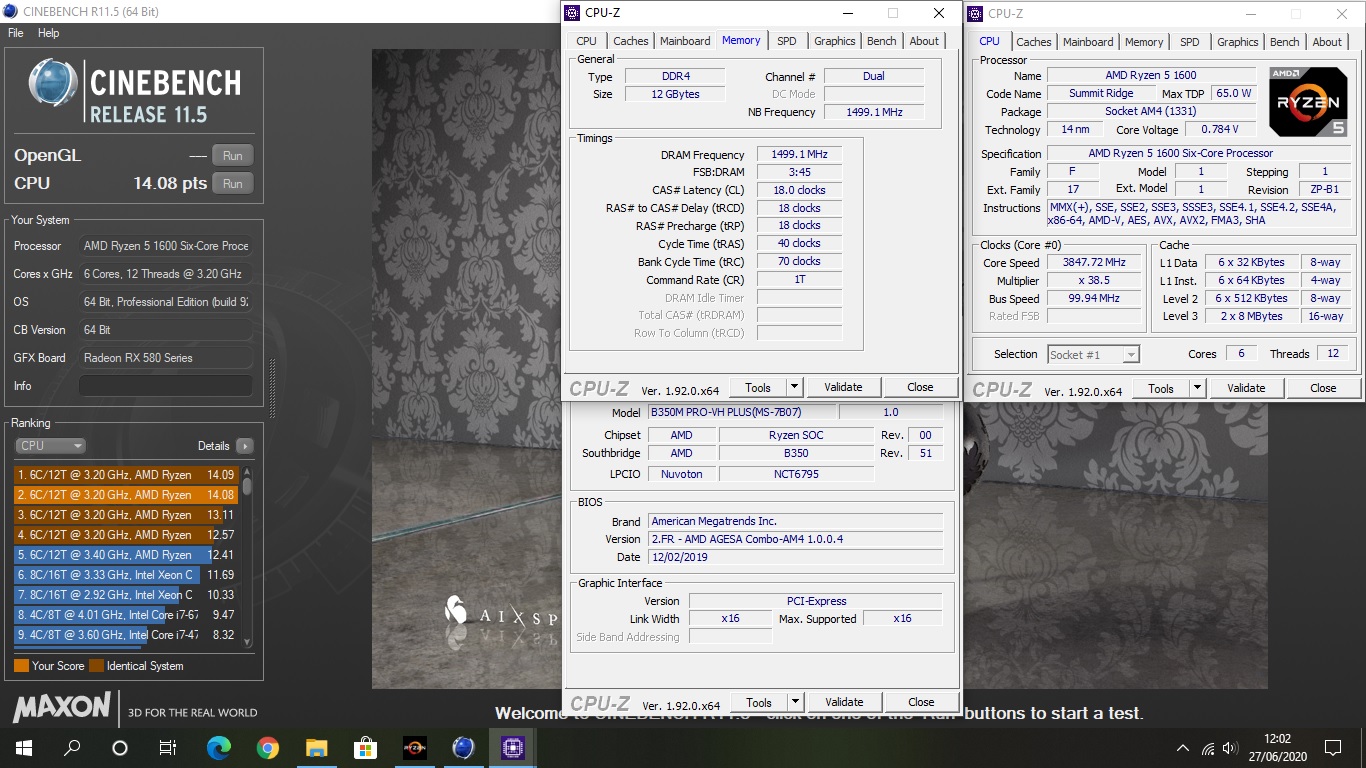The width and height of the screenshot is (1366, 768).
Task: Click CPU-Z title bar icon of right window
Action: click(x=975, y=13)
